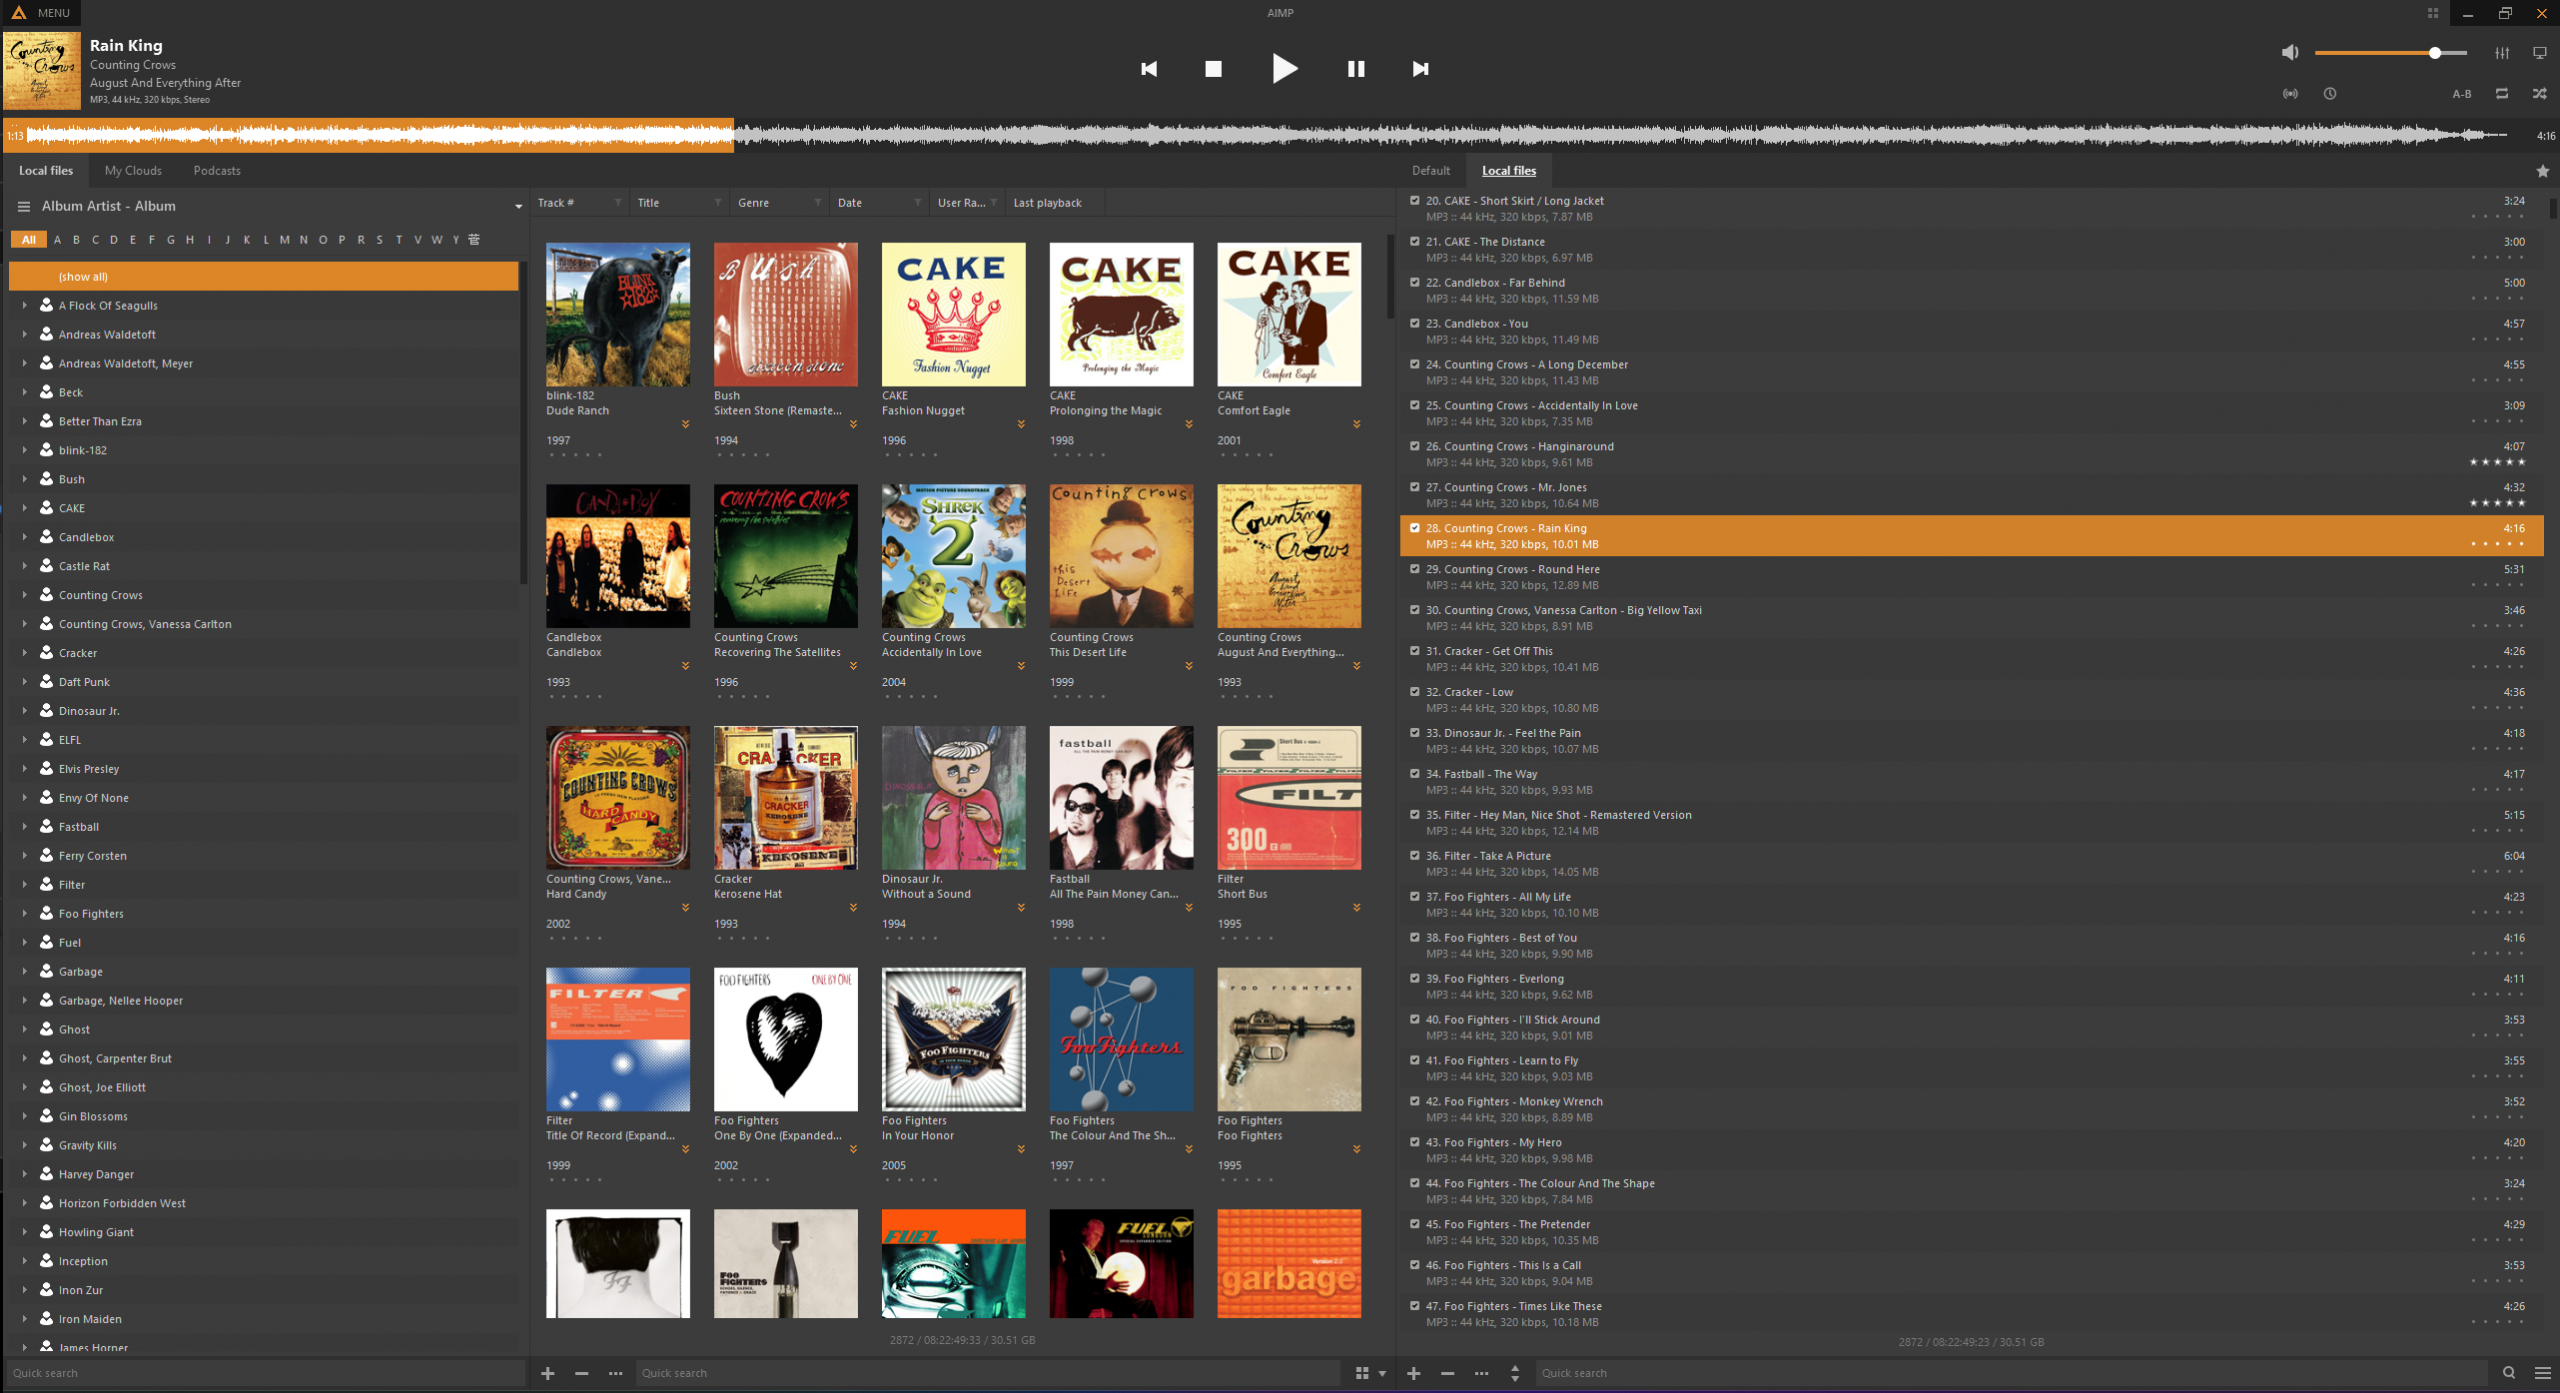Toggle the A-B repeat section
The height and width of the screenshot is (1393, 2560).
point(2462,94)
